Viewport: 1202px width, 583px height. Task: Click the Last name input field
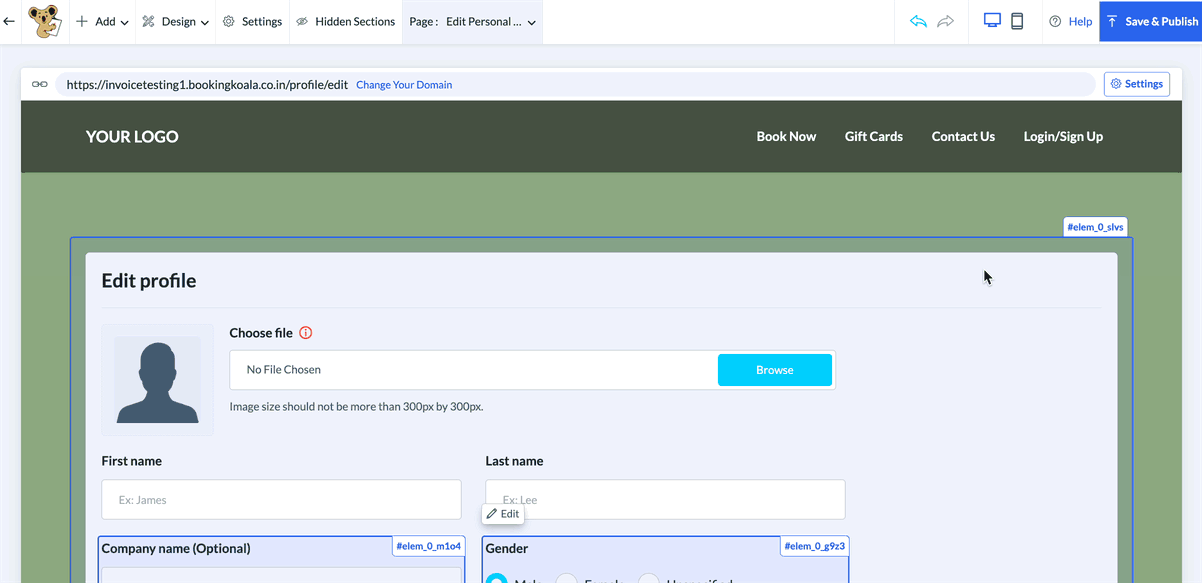(665, 499)
